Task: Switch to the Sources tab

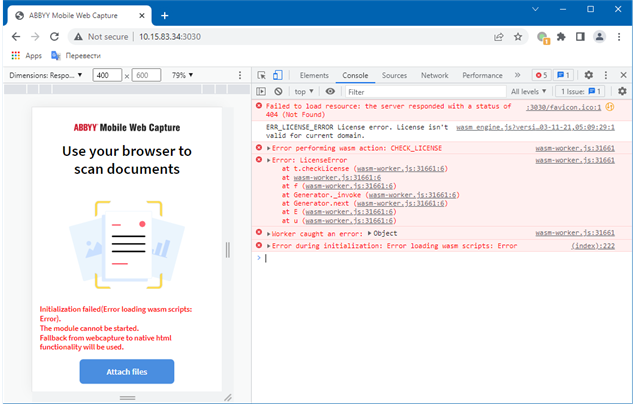Action: tap(394, 75)
